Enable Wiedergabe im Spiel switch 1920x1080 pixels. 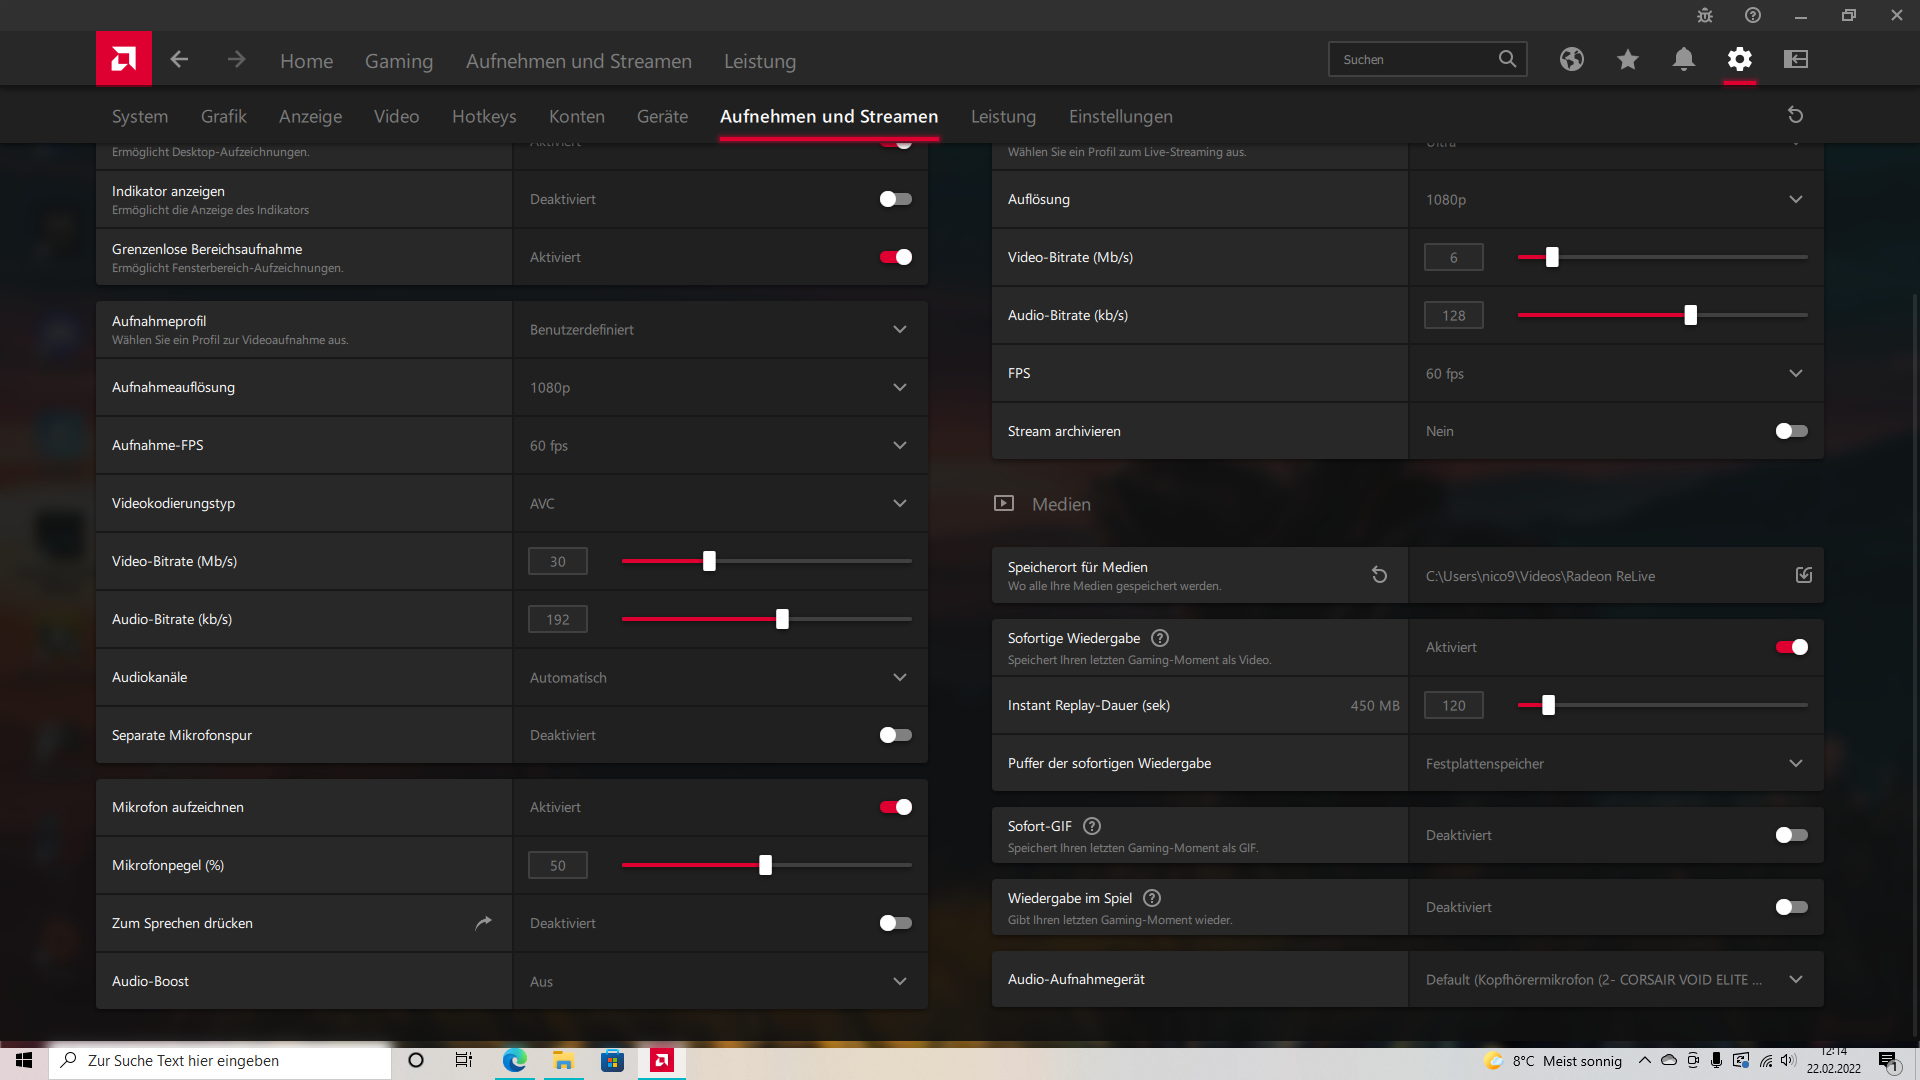[x=1792, y=907]
